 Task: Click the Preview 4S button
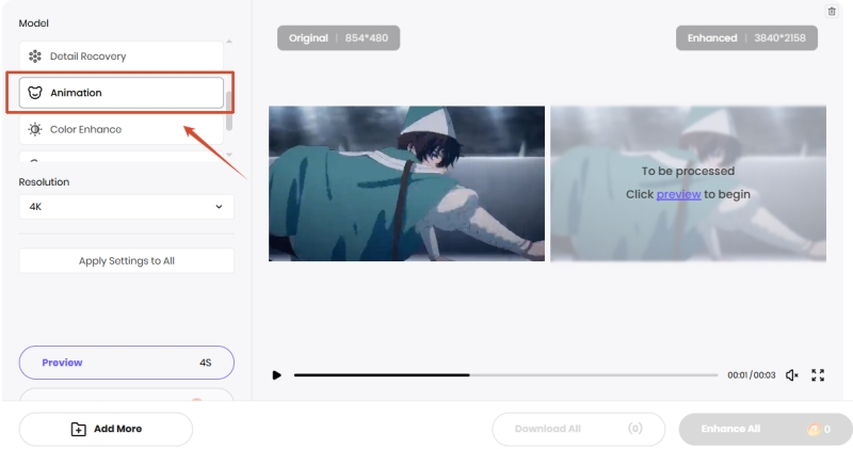click(x=126, y=362)
